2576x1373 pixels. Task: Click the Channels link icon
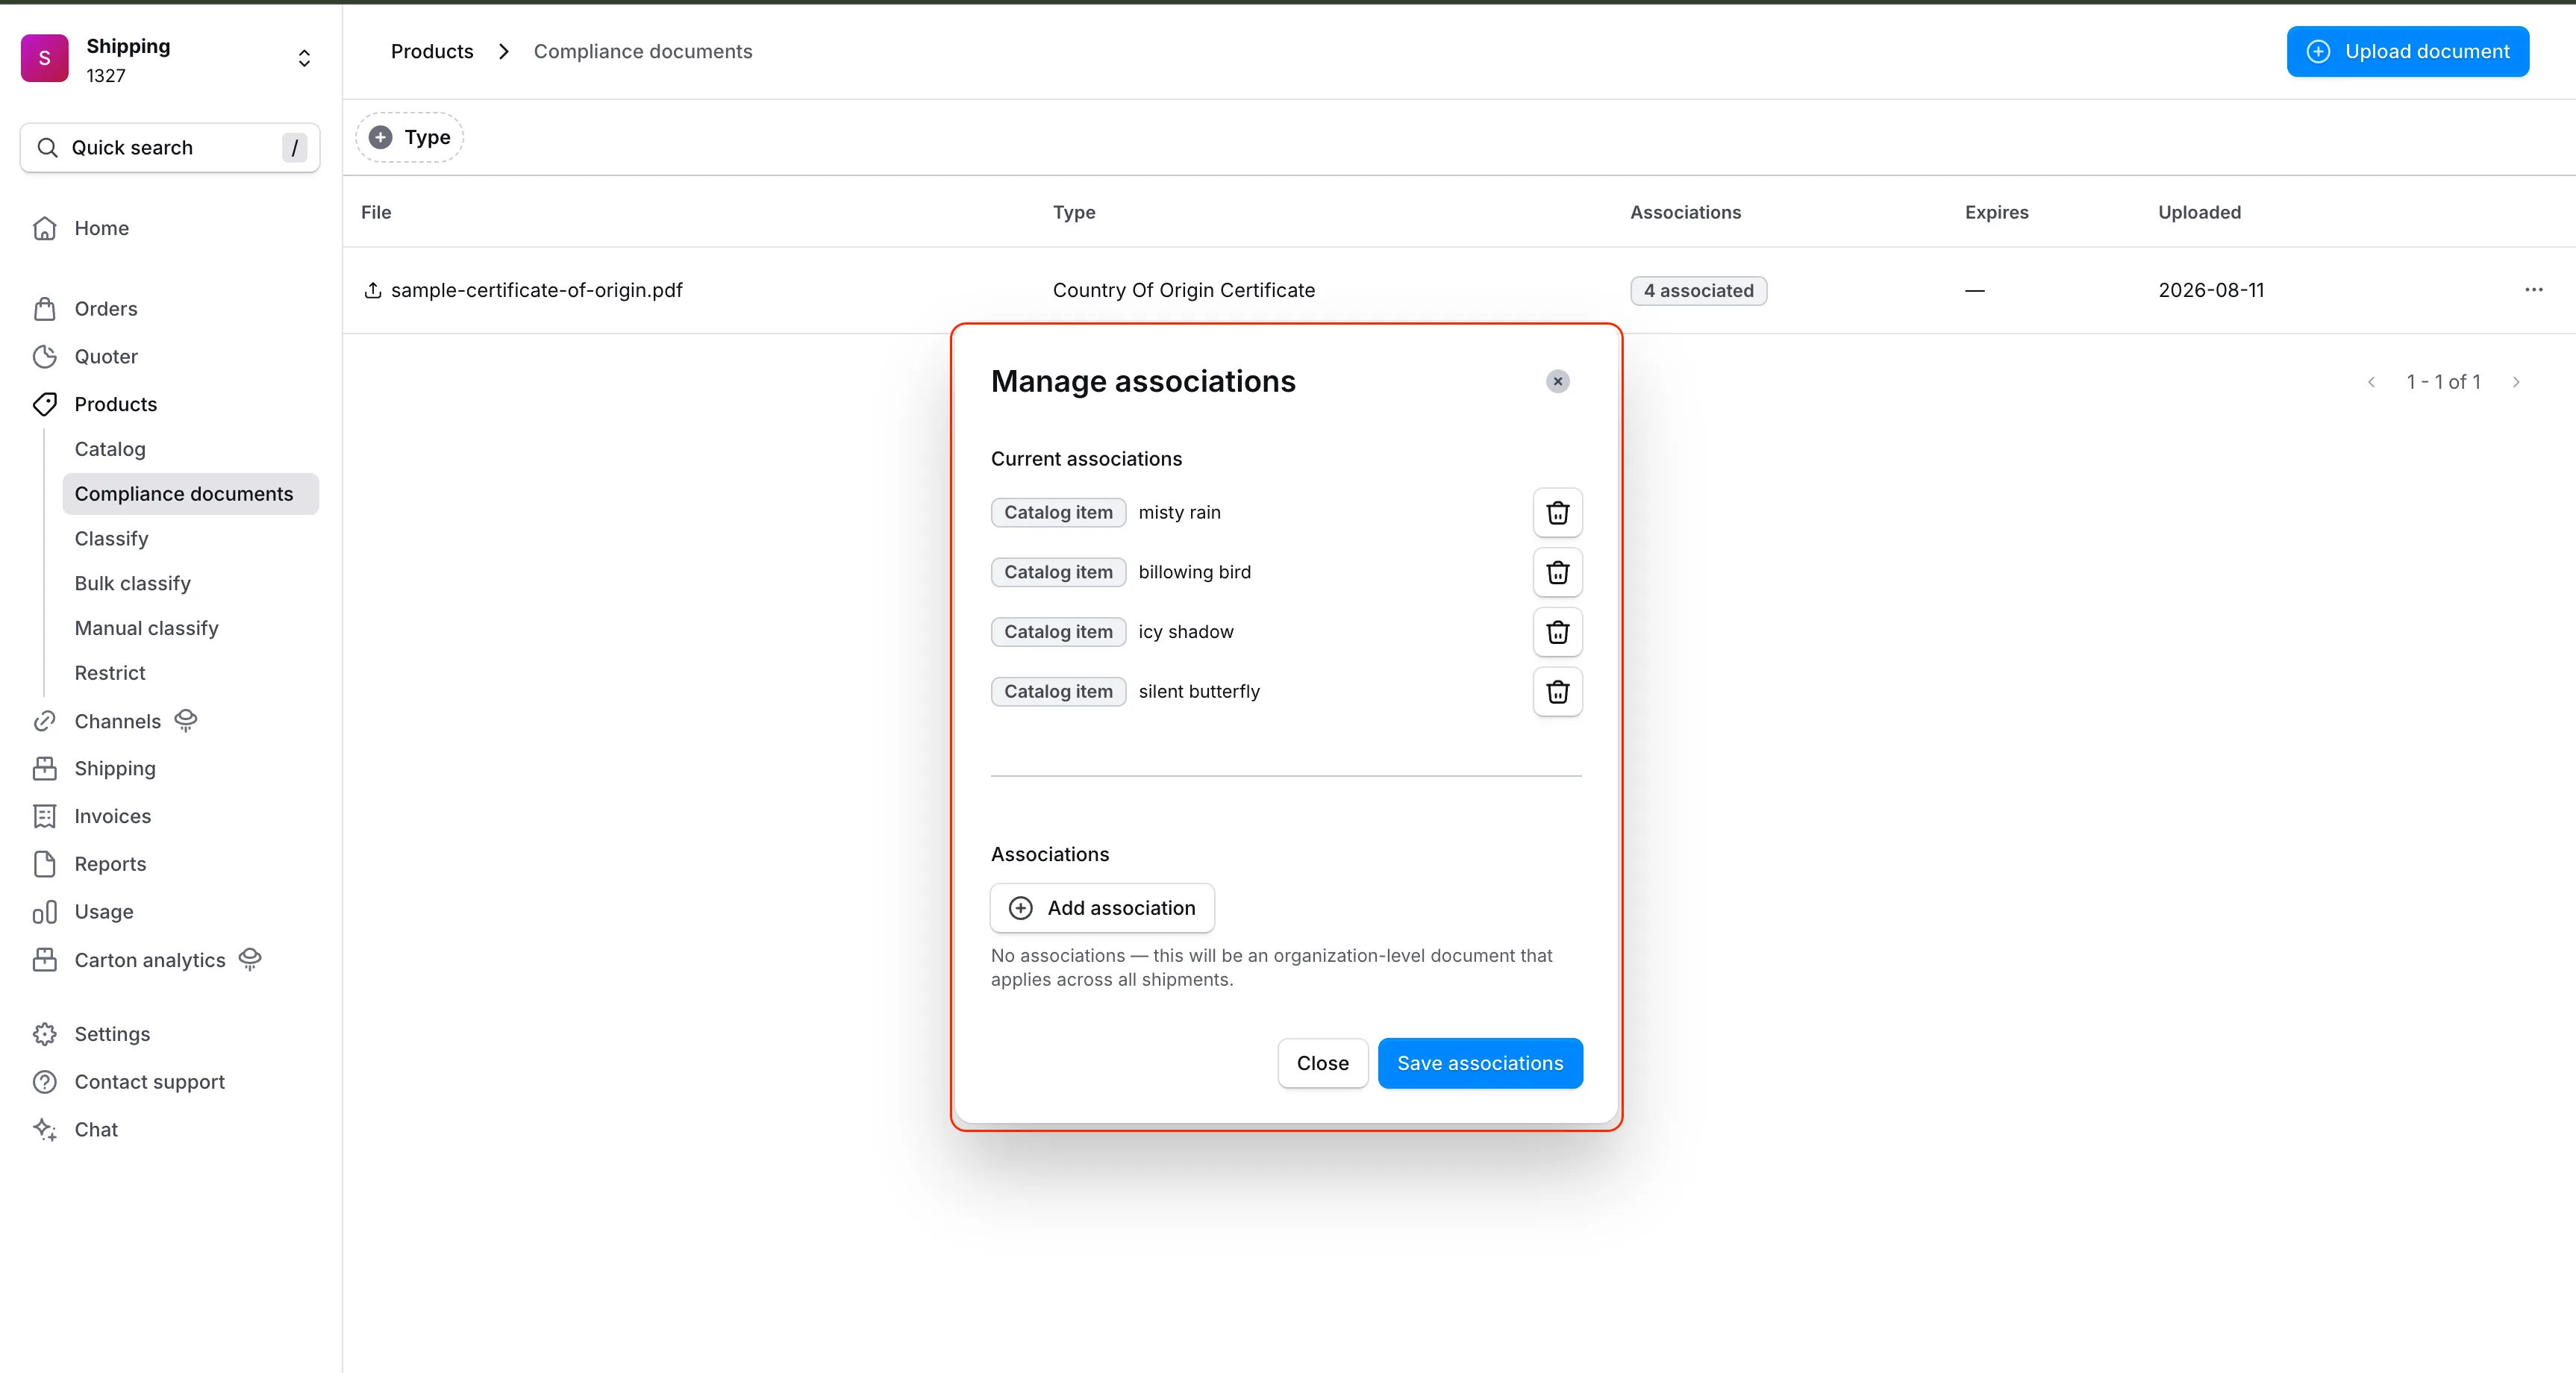point(45,721)
